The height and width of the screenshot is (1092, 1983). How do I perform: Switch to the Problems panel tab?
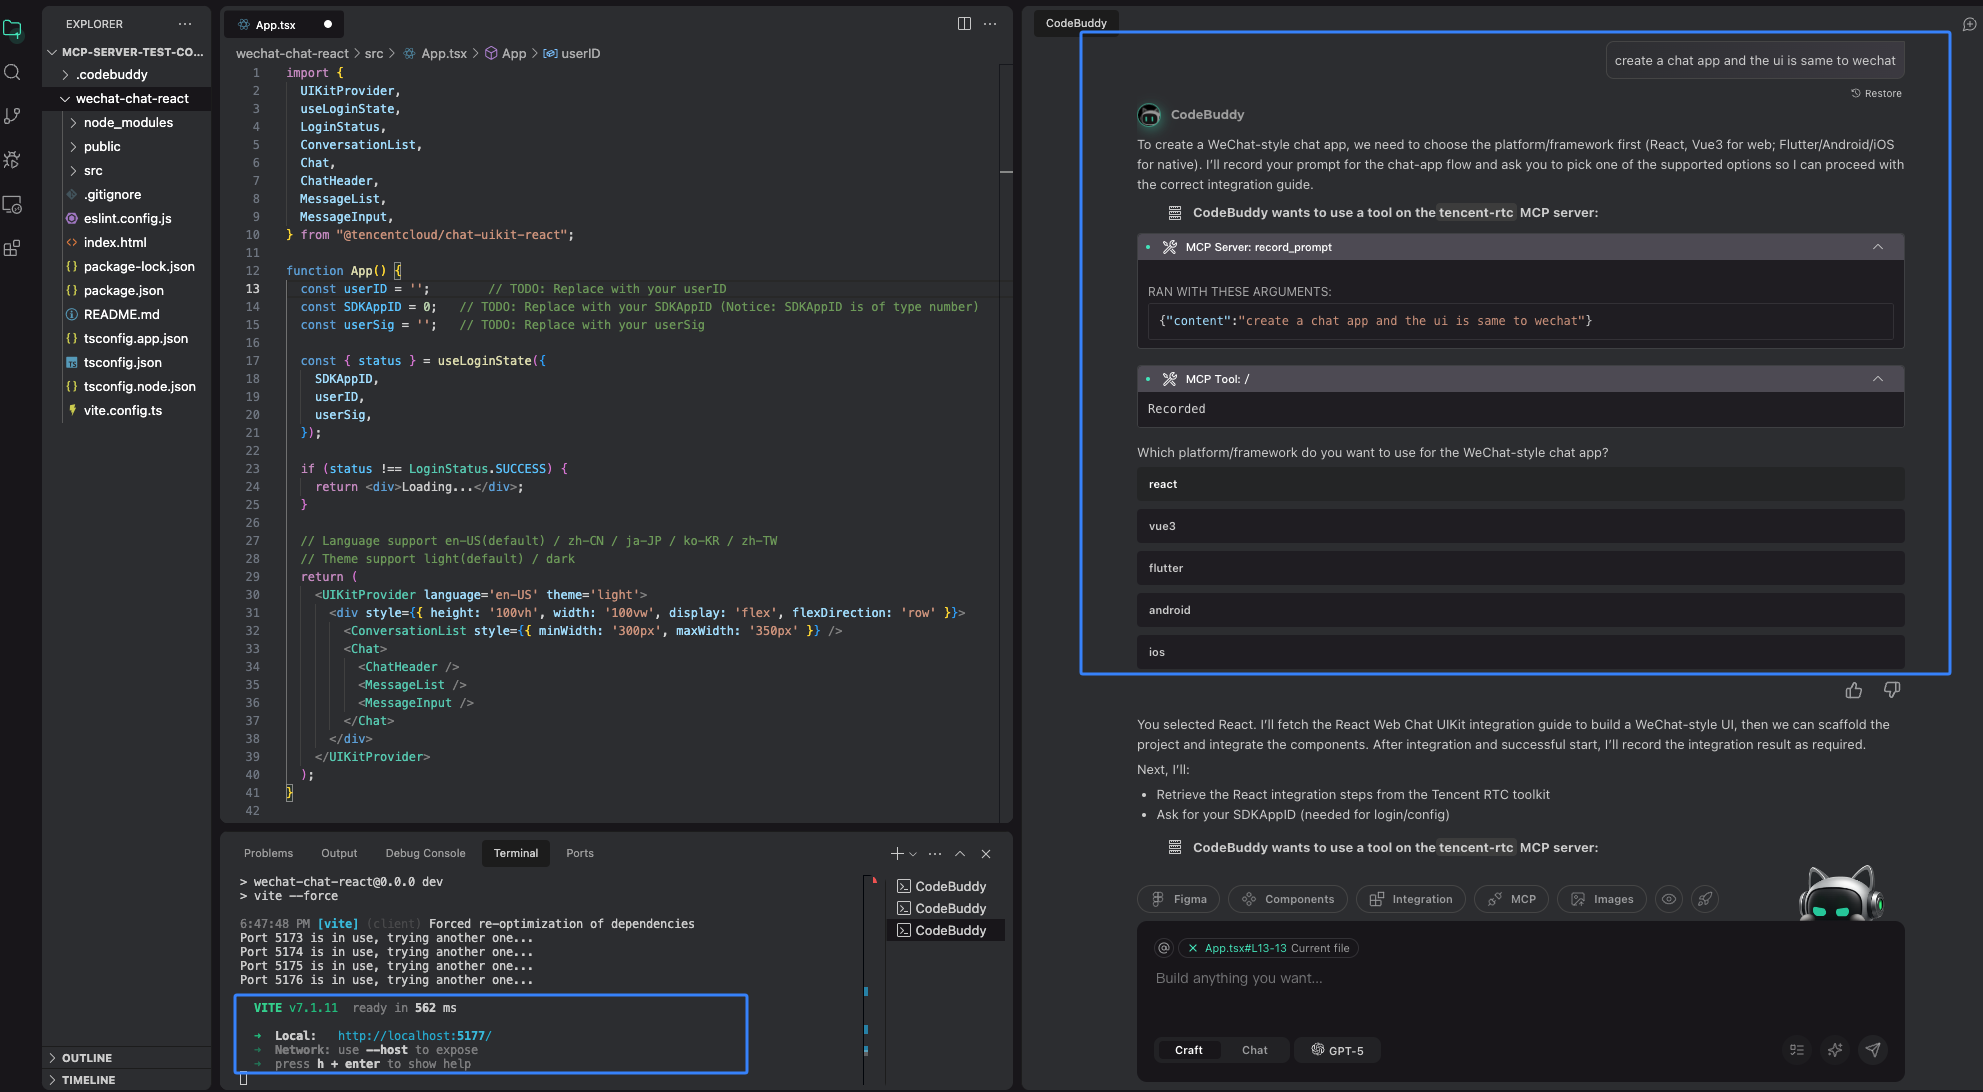coord(268,853)
